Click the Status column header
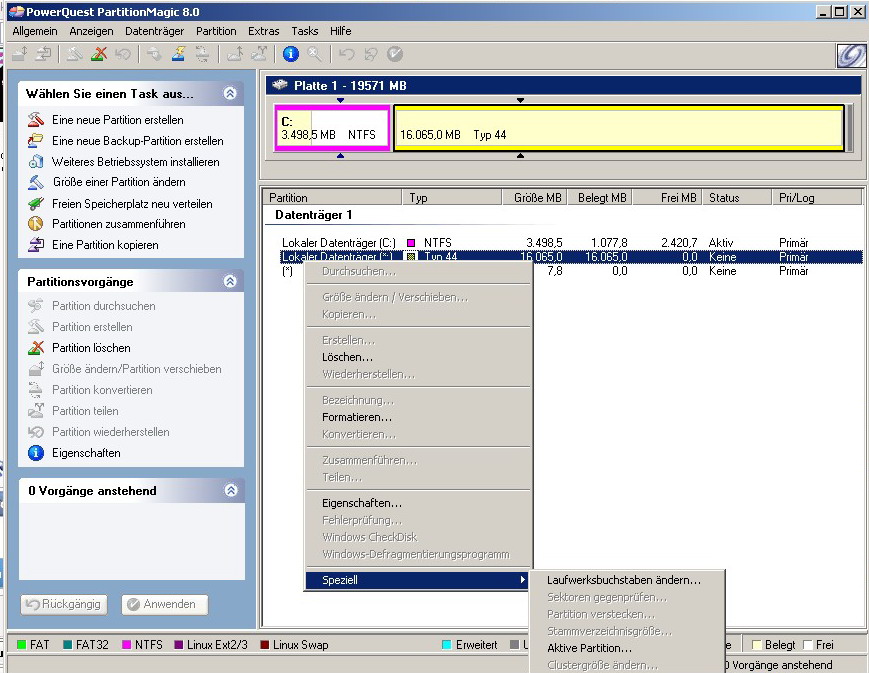869x673 pixels. pyautogui.click(x=737, y=197)
